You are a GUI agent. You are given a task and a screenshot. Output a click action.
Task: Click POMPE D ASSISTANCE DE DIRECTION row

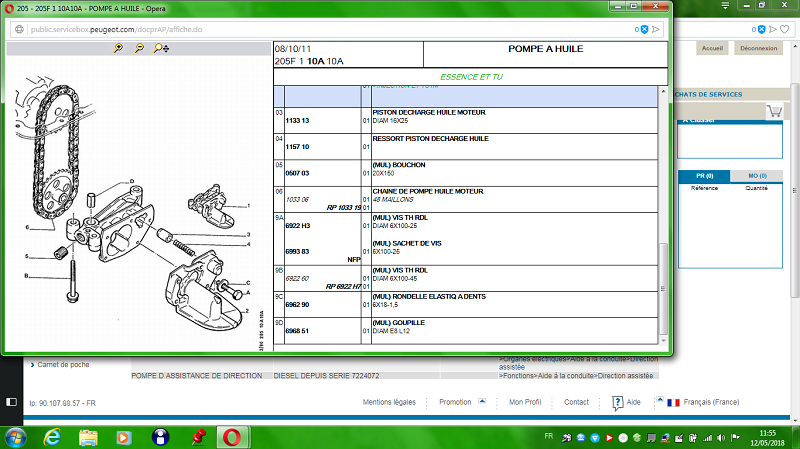395,376
